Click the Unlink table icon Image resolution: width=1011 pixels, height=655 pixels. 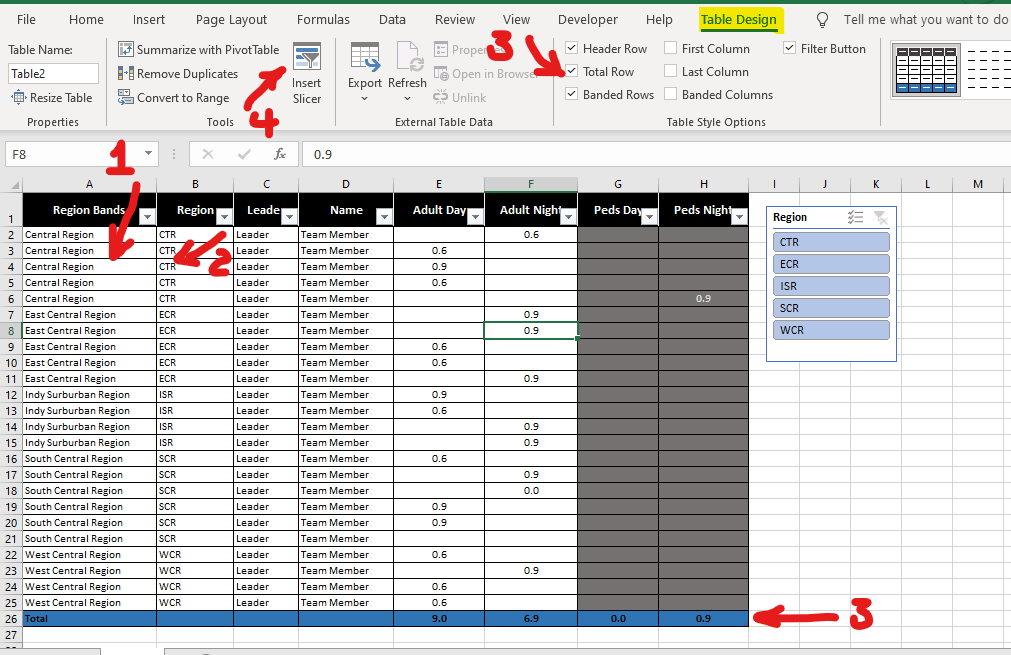point(440,98)
